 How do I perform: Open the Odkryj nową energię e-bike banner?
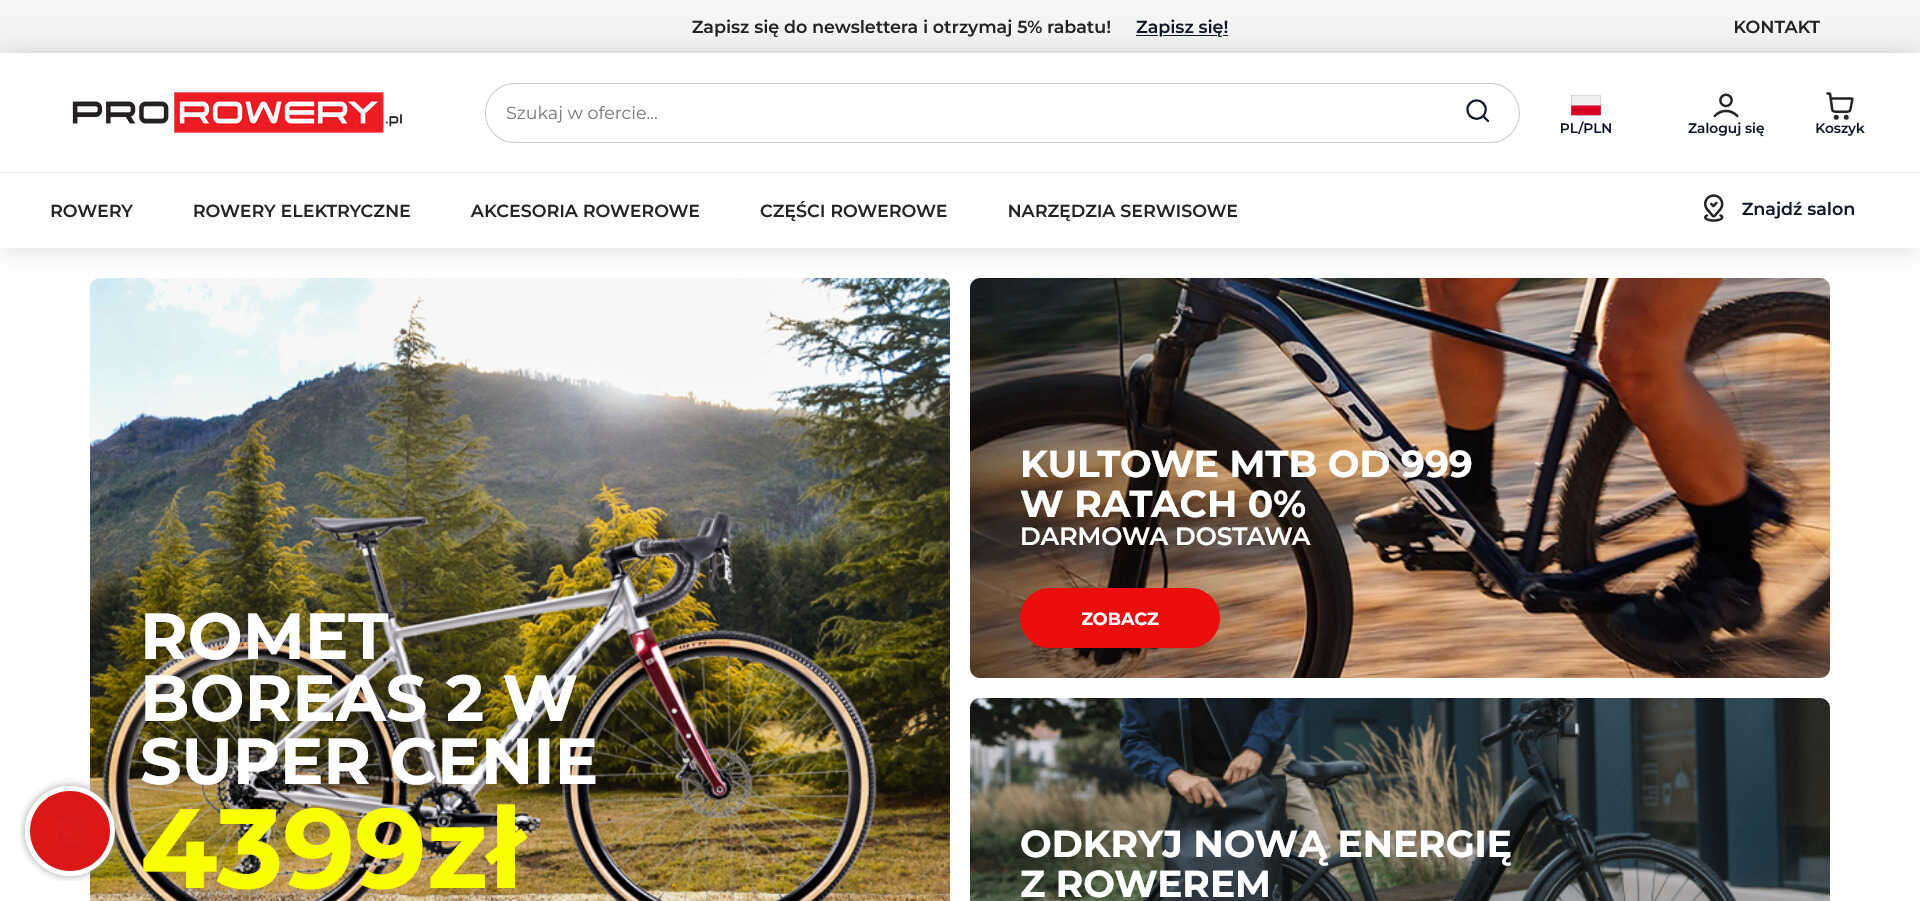click(1399, 799)
